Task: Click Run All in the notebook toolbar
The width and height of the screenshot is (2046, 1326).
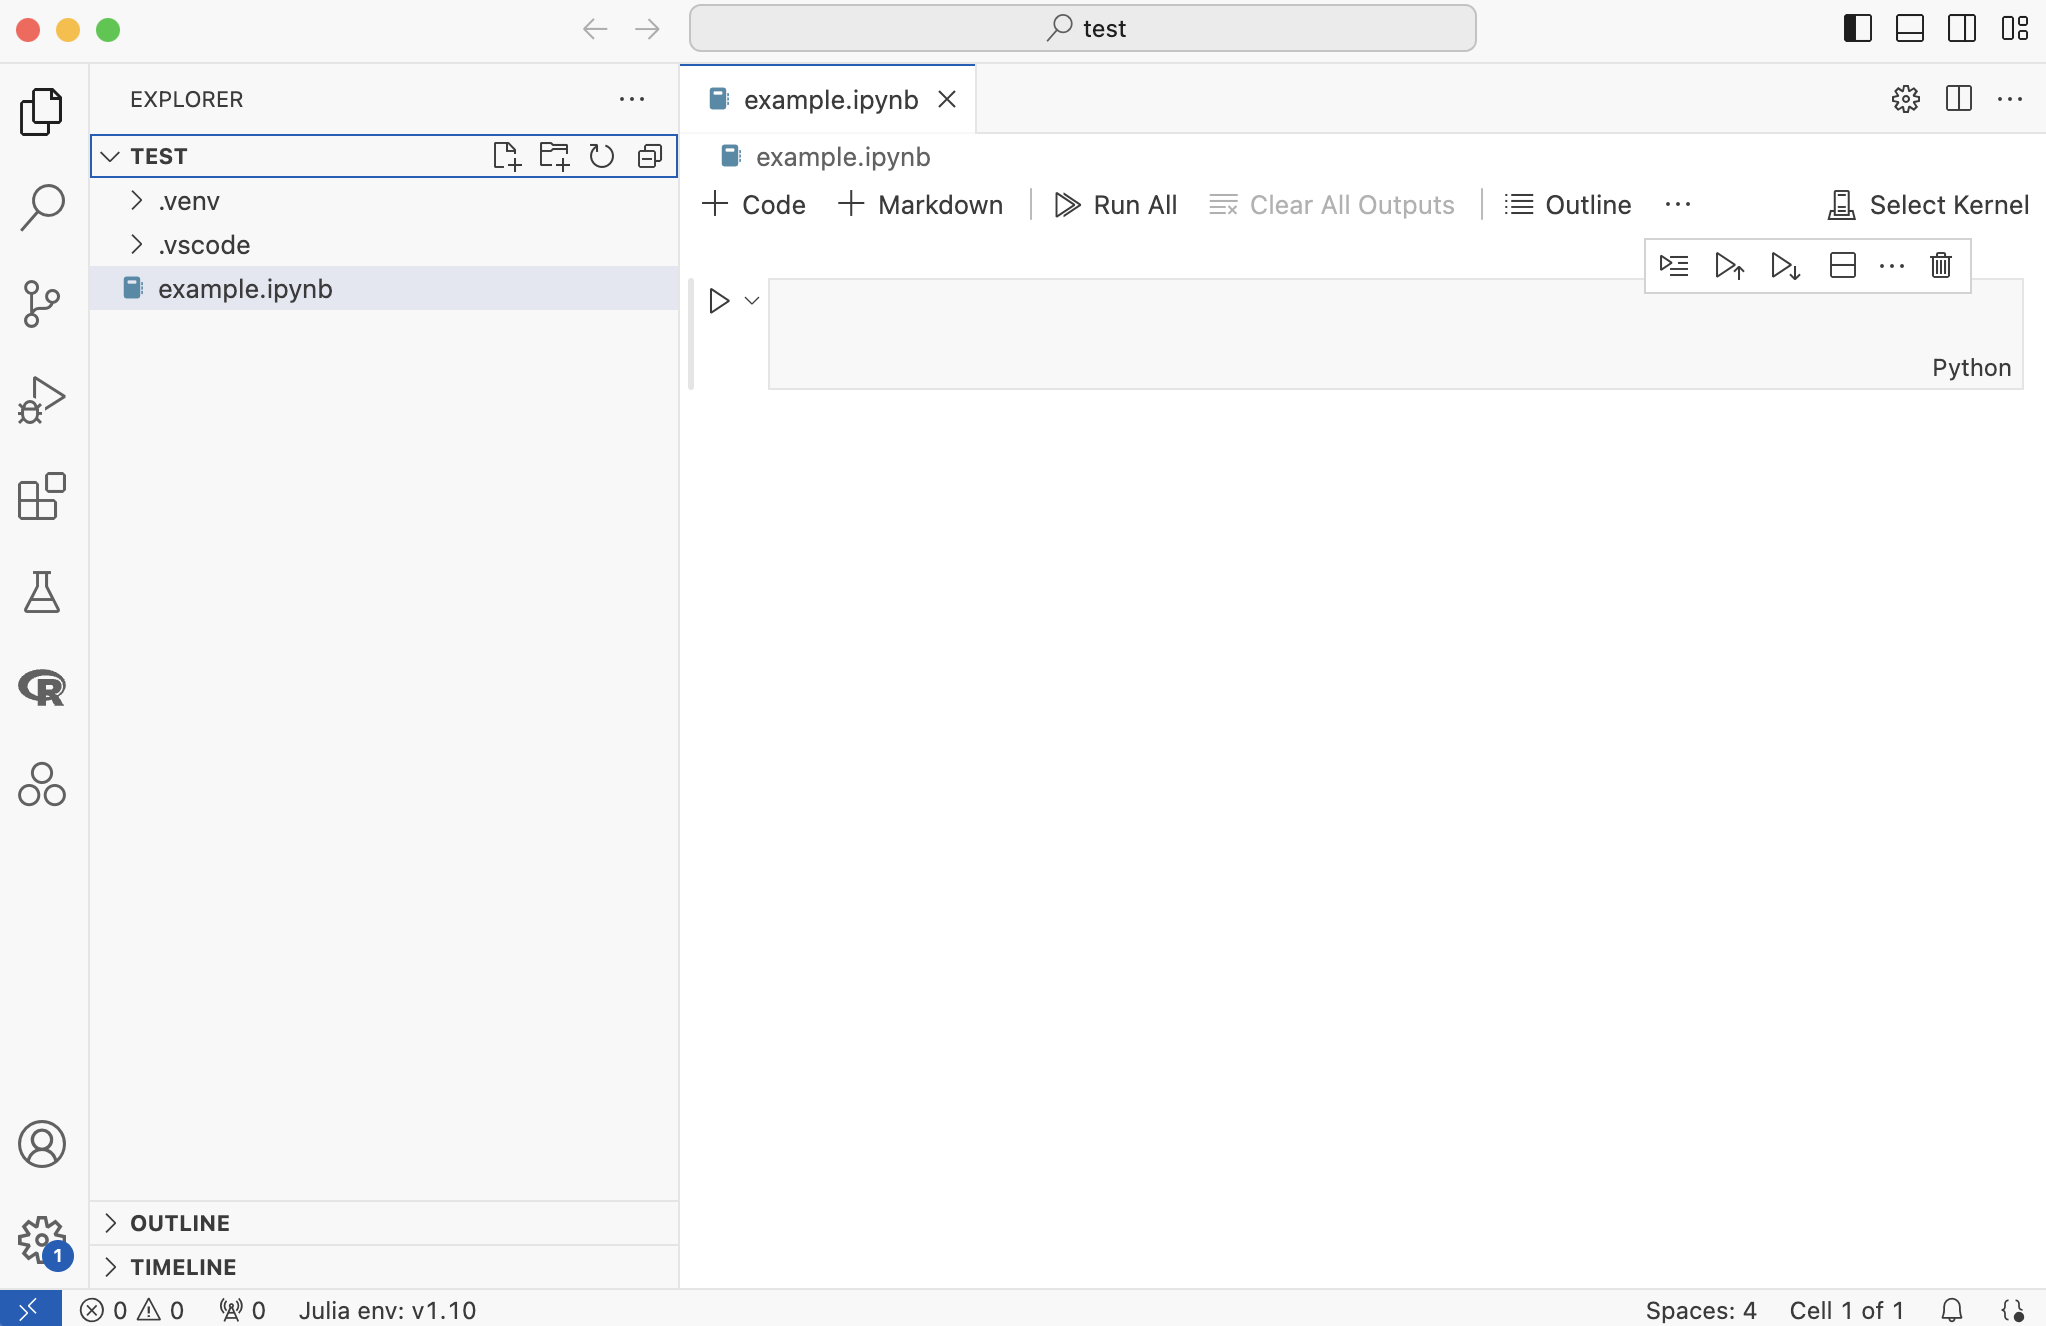Action: coord(1116,205)
